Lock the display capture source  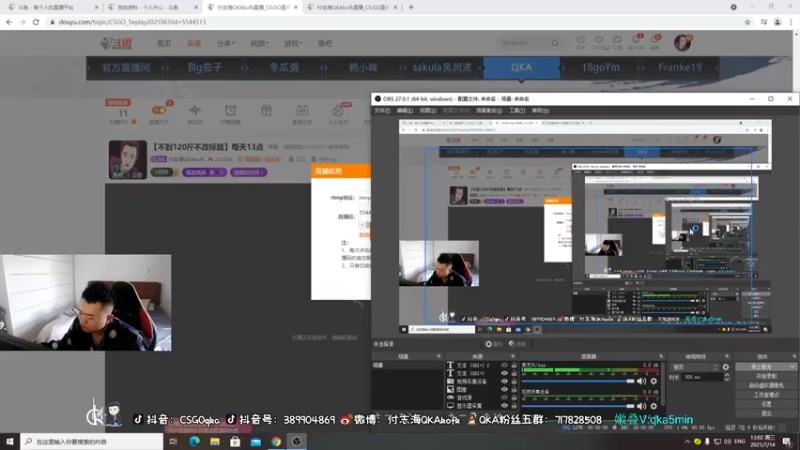pos(514,406)
